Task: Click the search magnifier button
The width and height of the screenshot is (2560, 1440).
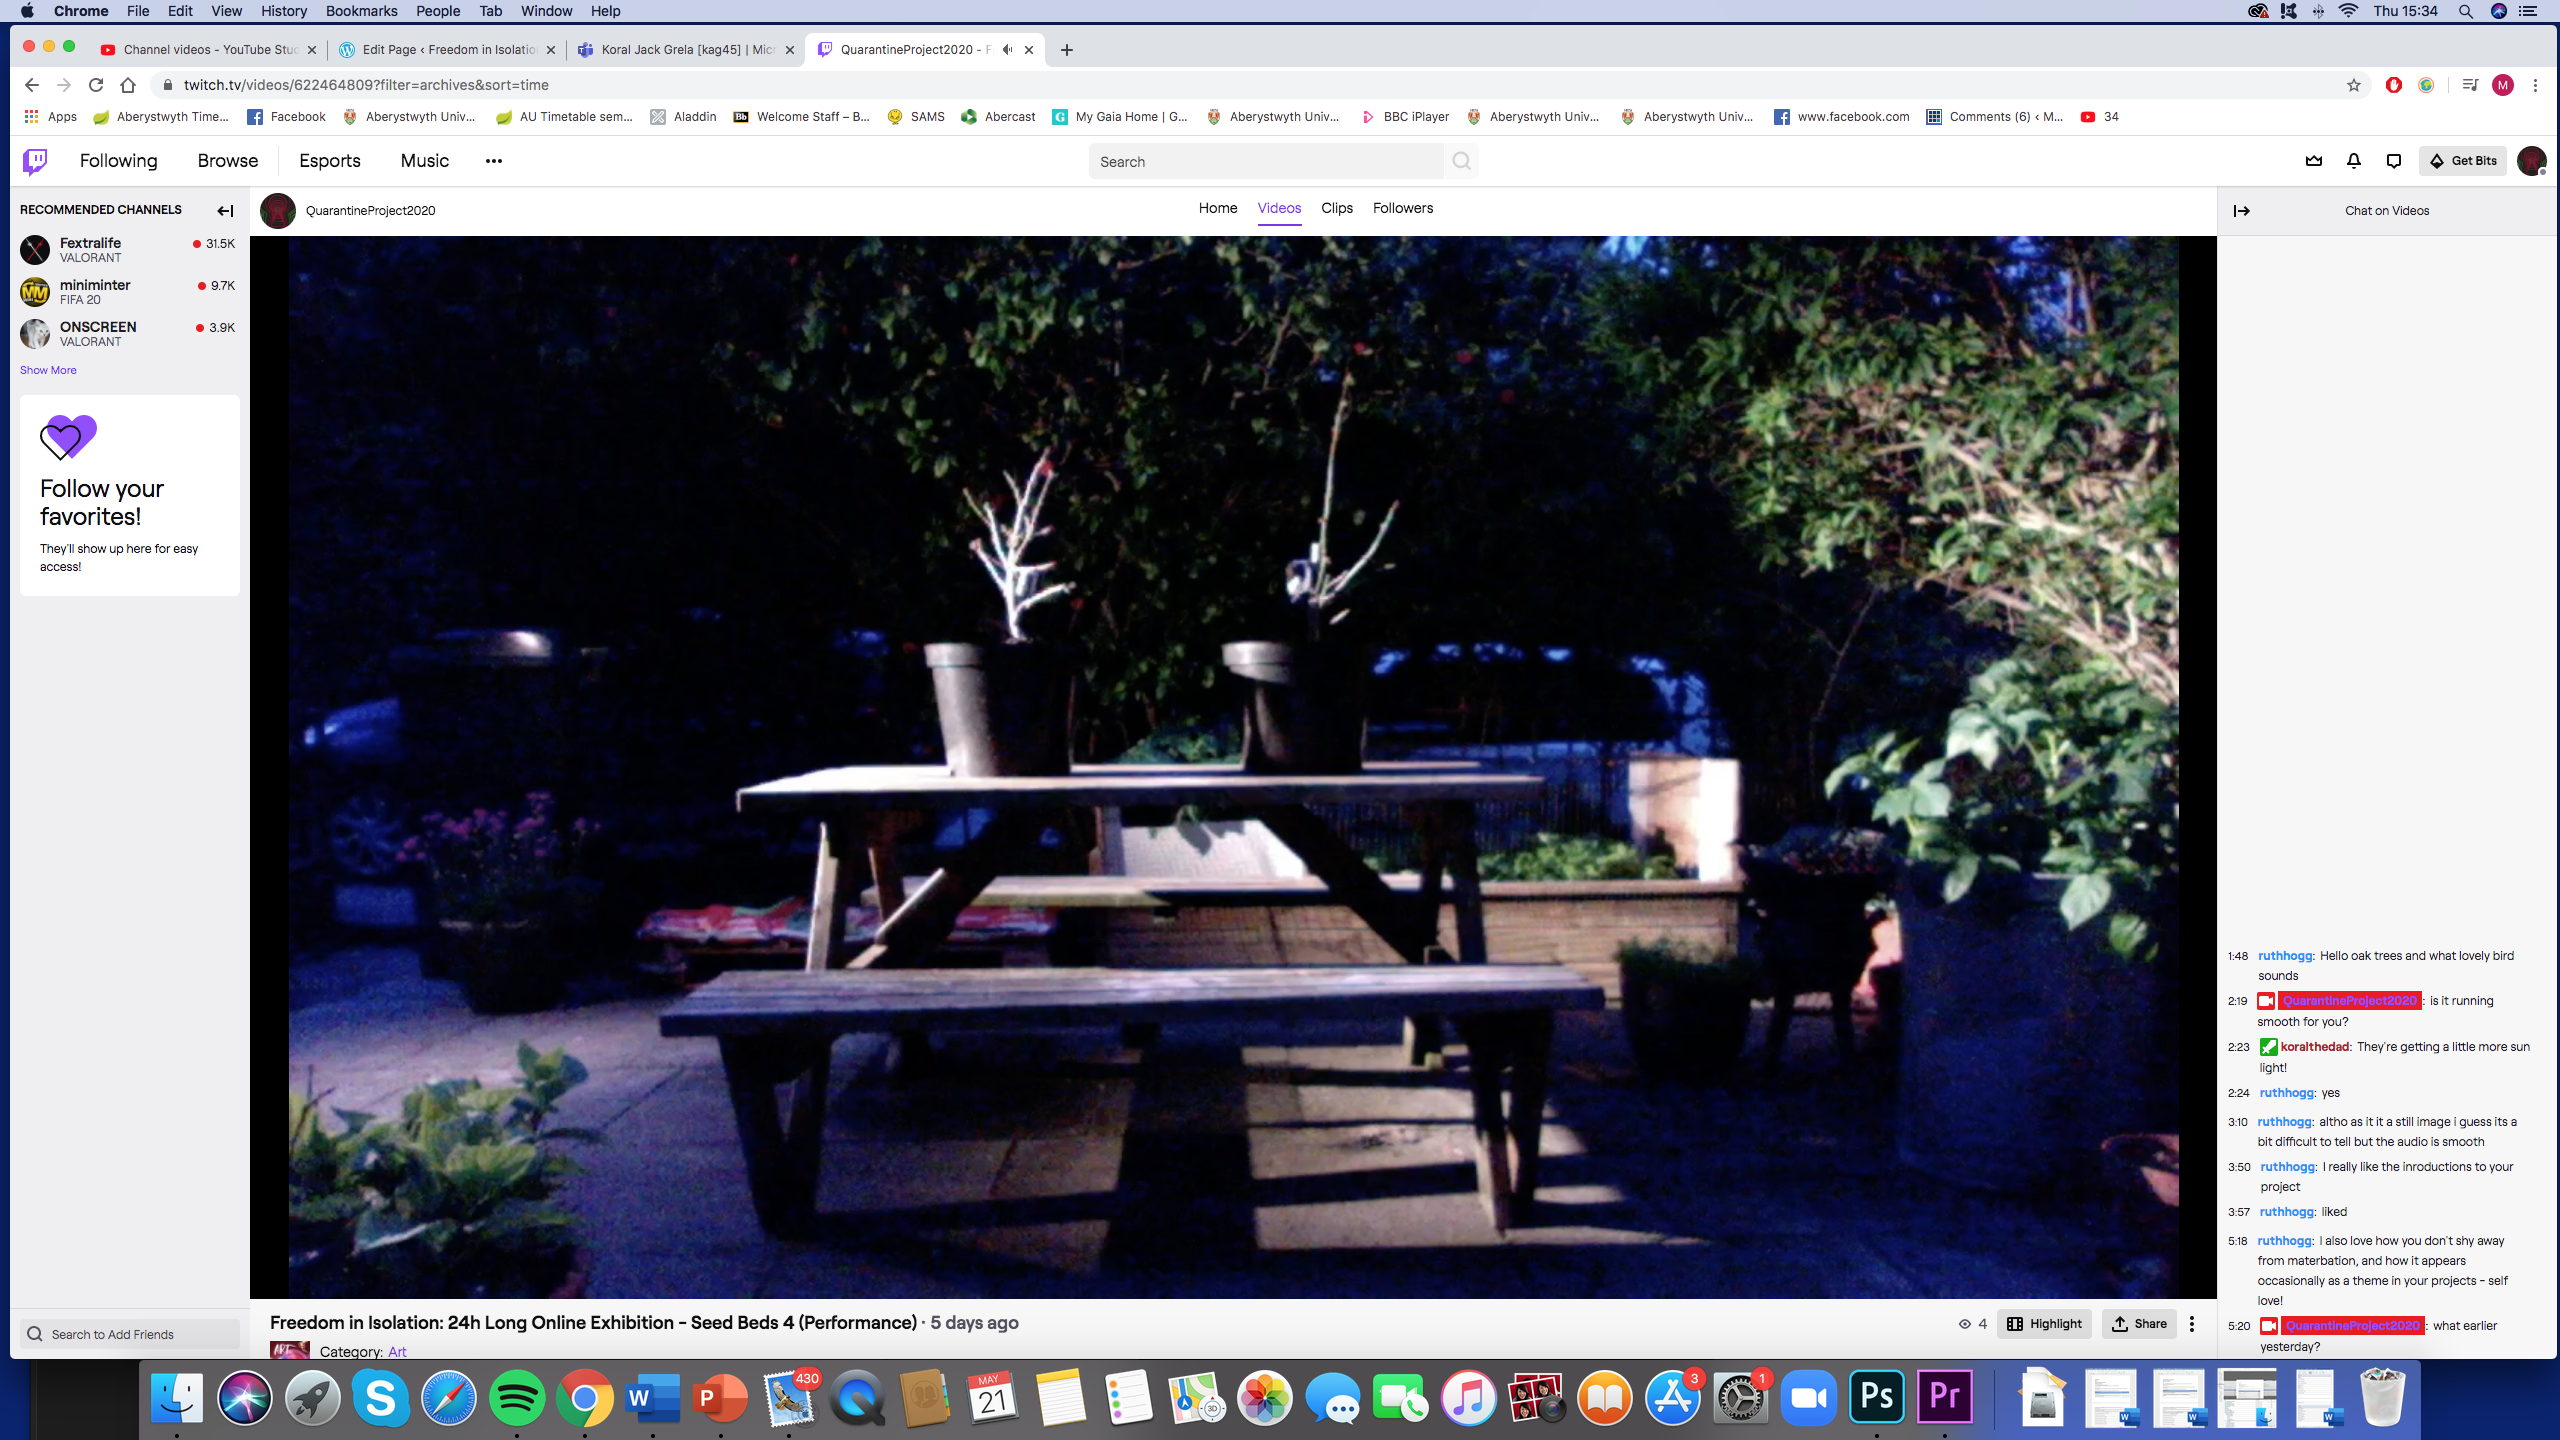Action: (x=1461, y=161)
